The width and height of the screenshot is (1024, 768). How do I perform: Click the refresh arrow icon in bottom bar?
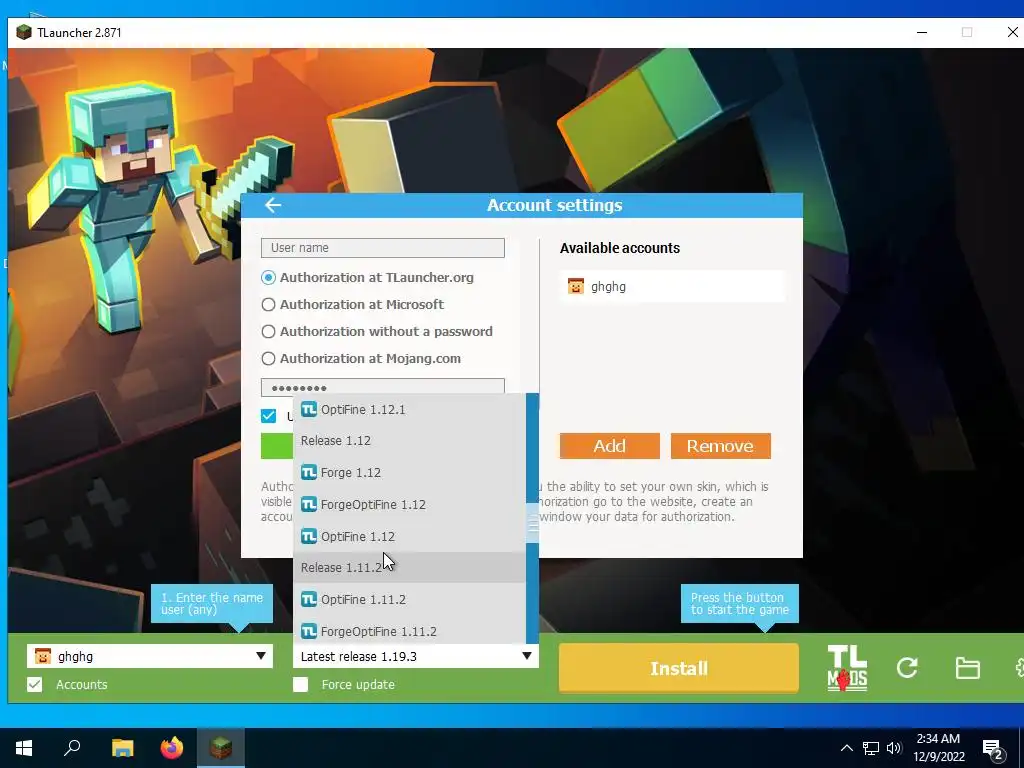(x=907, y=667)
